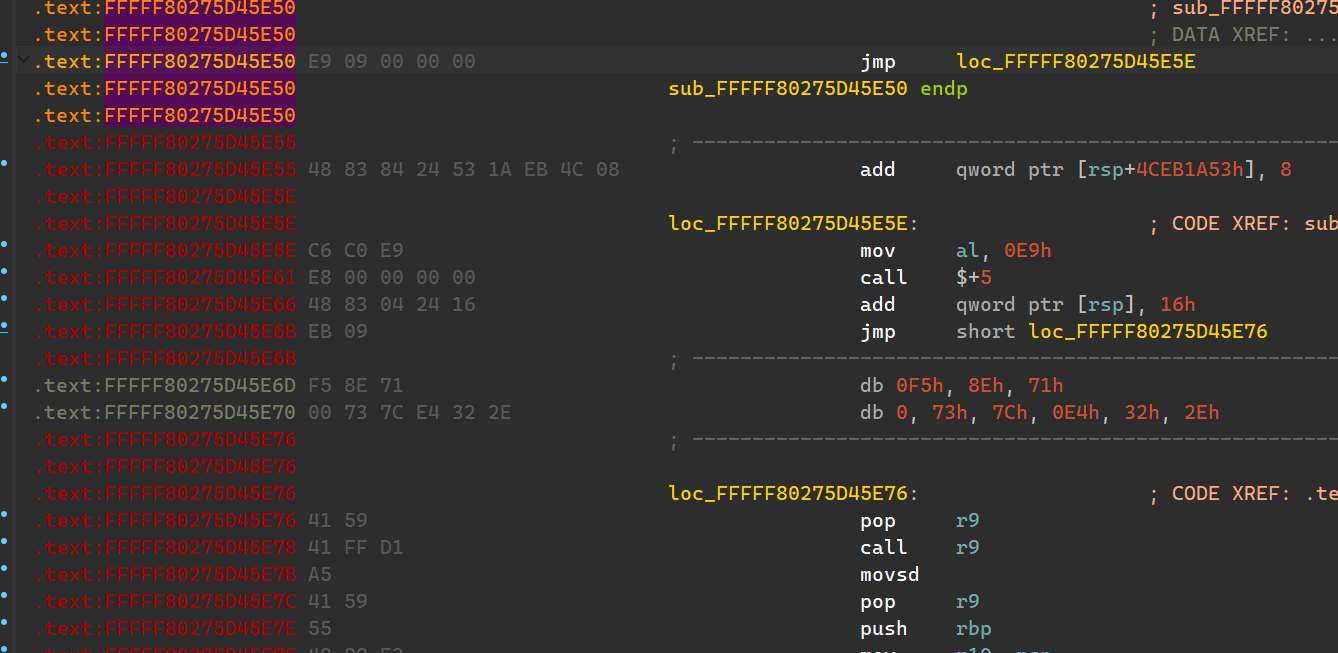Click address .text:FFFFF80275D45E61

[x=166, y=278]
